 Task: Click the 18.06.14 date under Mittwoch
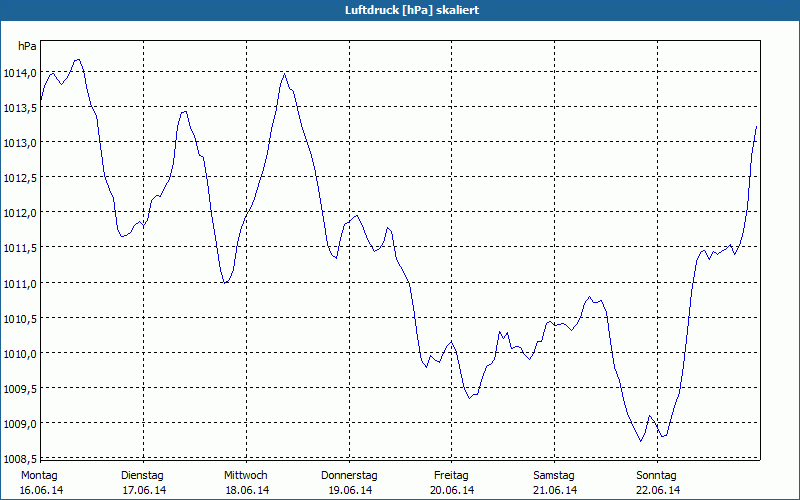tap(246, 490)
